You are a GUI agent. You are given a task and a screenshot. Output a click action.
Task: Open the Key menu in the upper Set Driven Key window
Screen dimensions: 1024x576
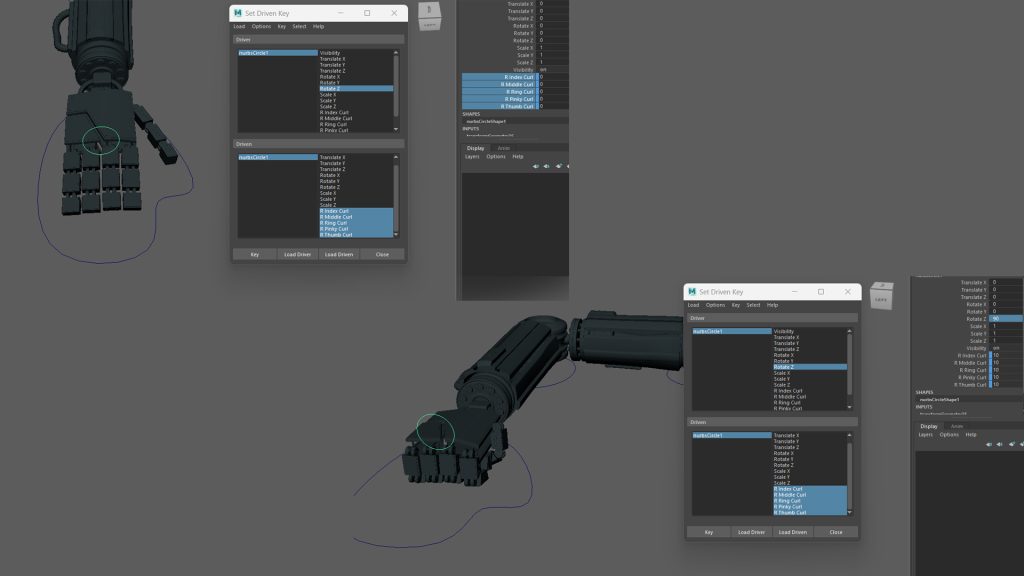click(x=281, y=27)
